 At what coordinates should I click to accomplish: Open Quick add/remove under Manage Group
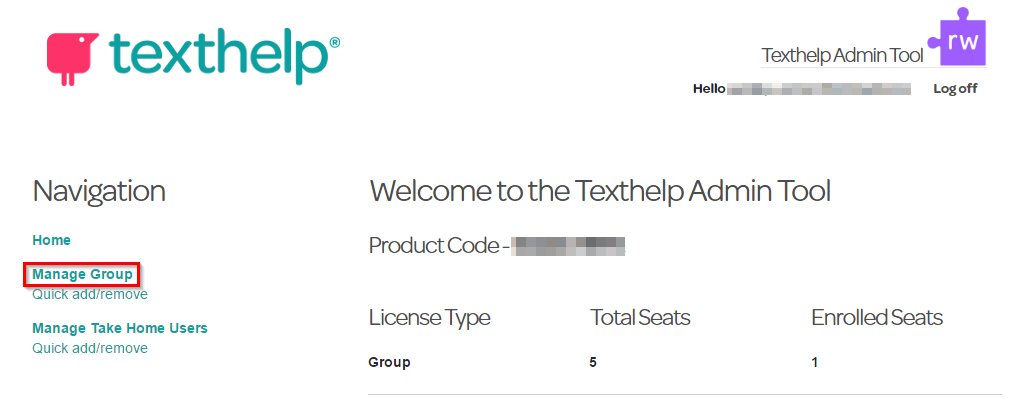[90, 294]
